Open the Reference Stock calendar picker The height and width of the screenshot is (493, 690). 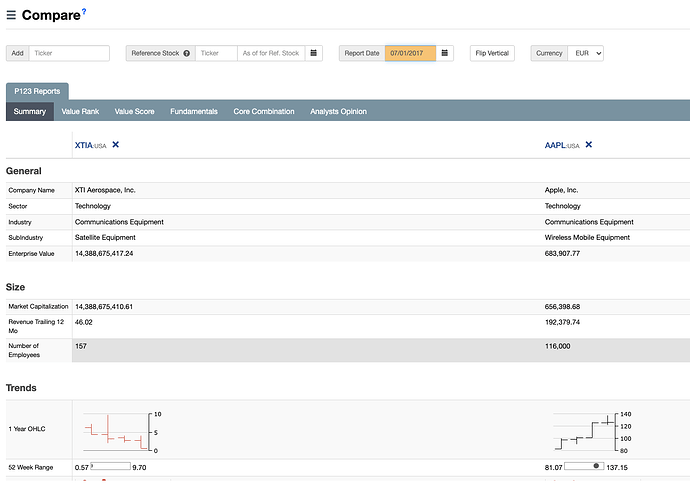[314, 53]
